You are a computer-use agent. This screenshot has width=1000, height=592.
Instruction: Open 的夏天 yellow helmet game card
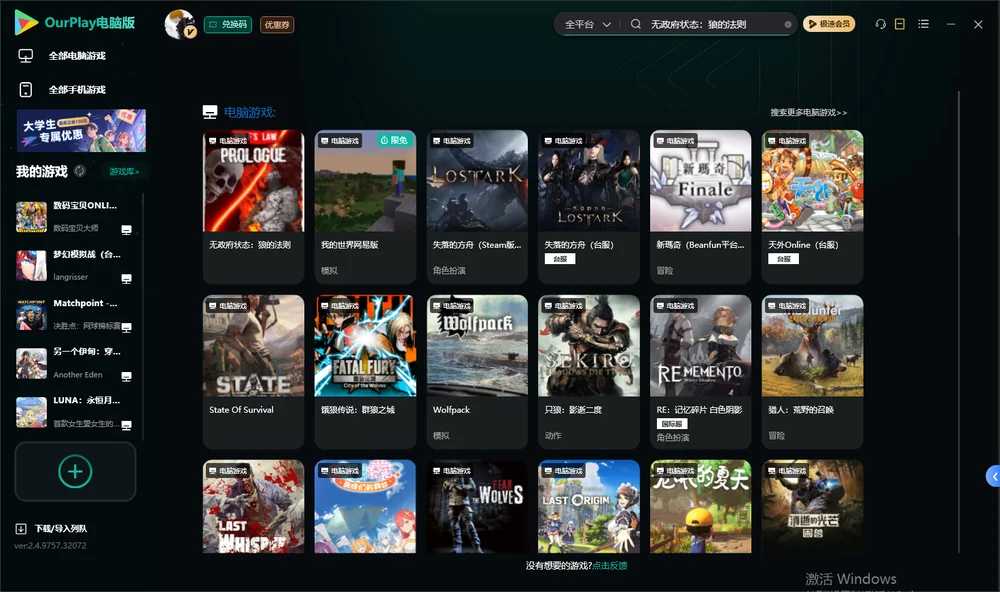coord(700,507)
